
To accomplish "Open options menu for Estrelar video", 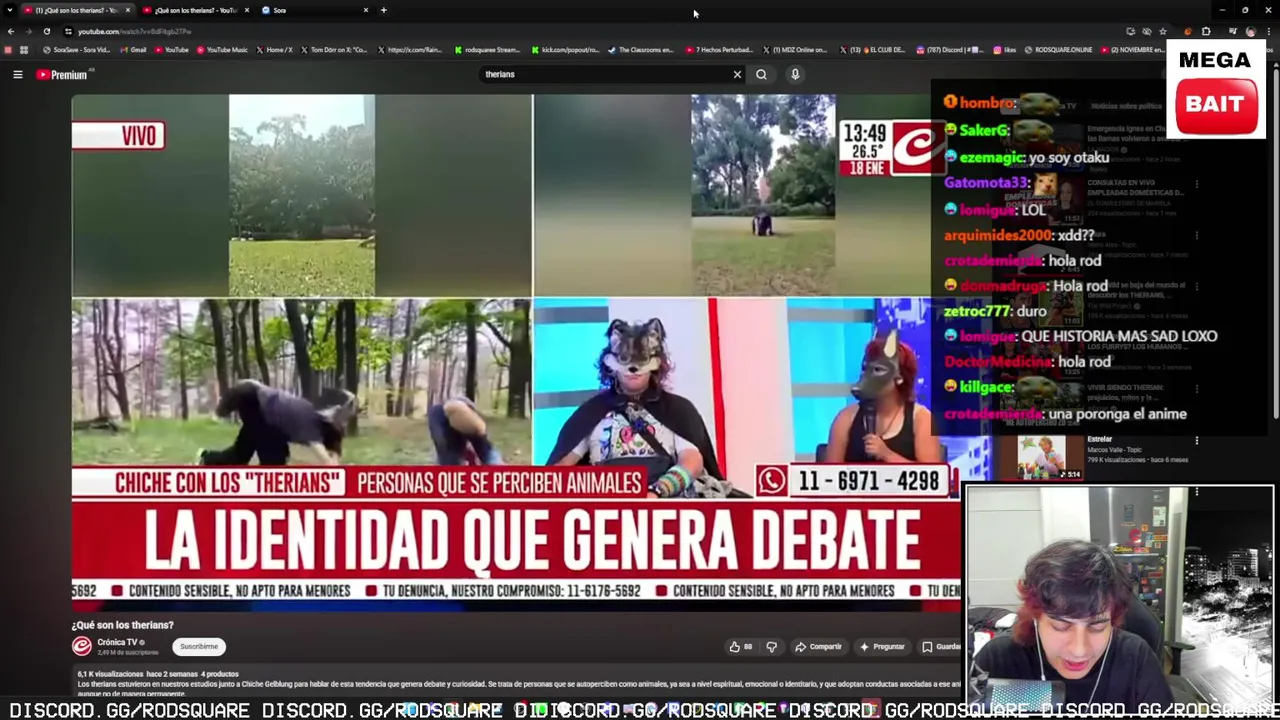I will click(1197, 440).
